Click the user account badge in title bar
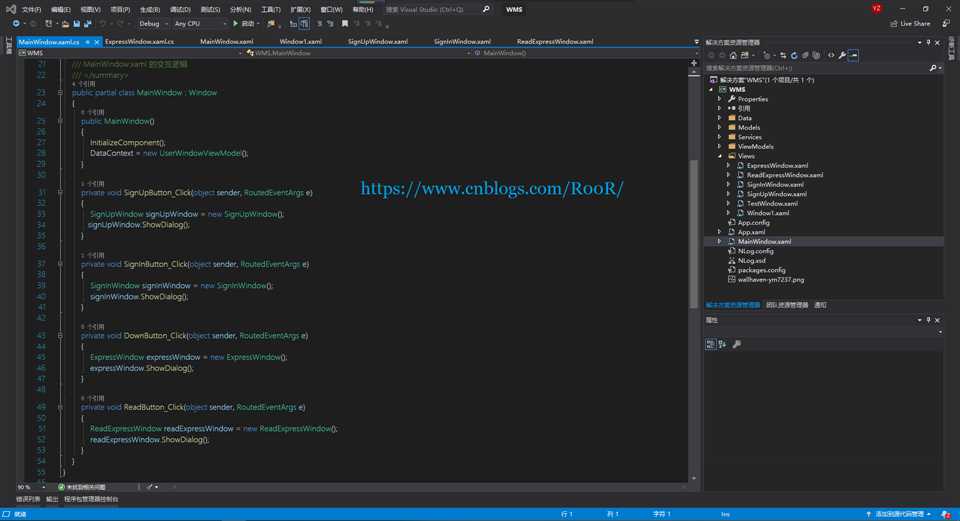Screen dimensions: 960x521 (877, 9)
